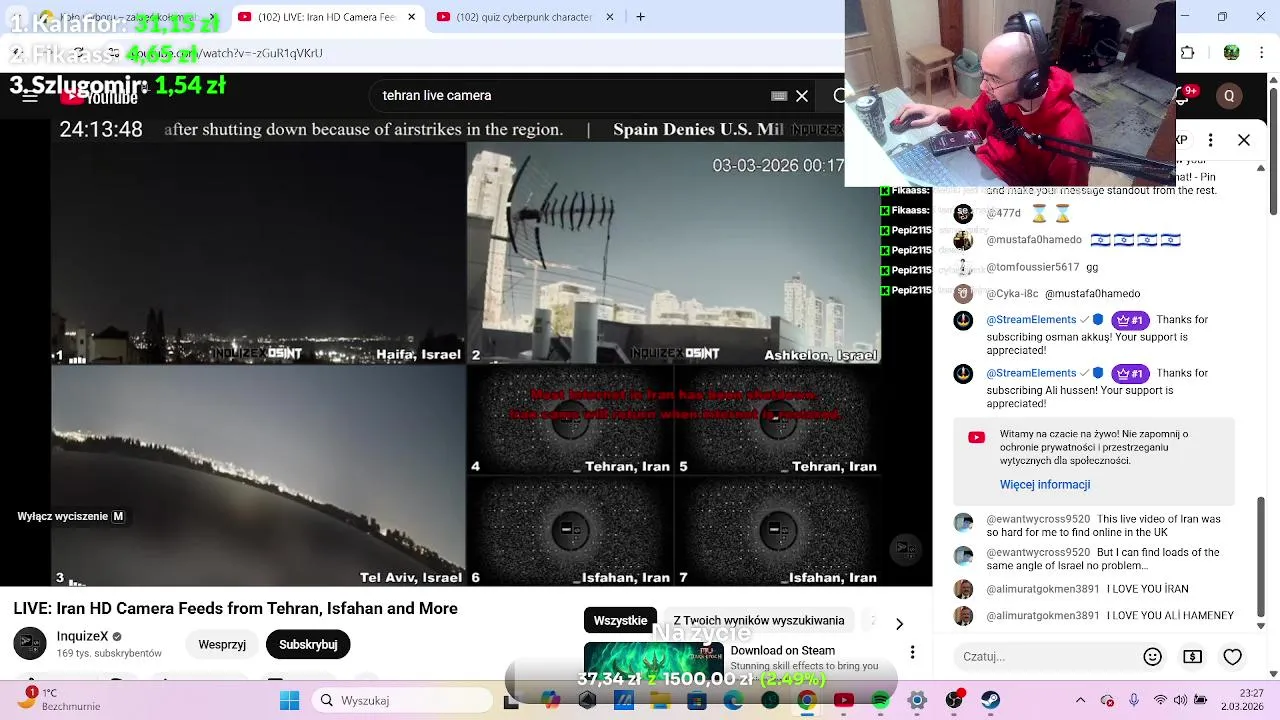Image resolution: width=1280 pixels, height=720 pixels.
Task: Click @tomfoussier5617 gg chat message
Action: tap(1093, 267)
